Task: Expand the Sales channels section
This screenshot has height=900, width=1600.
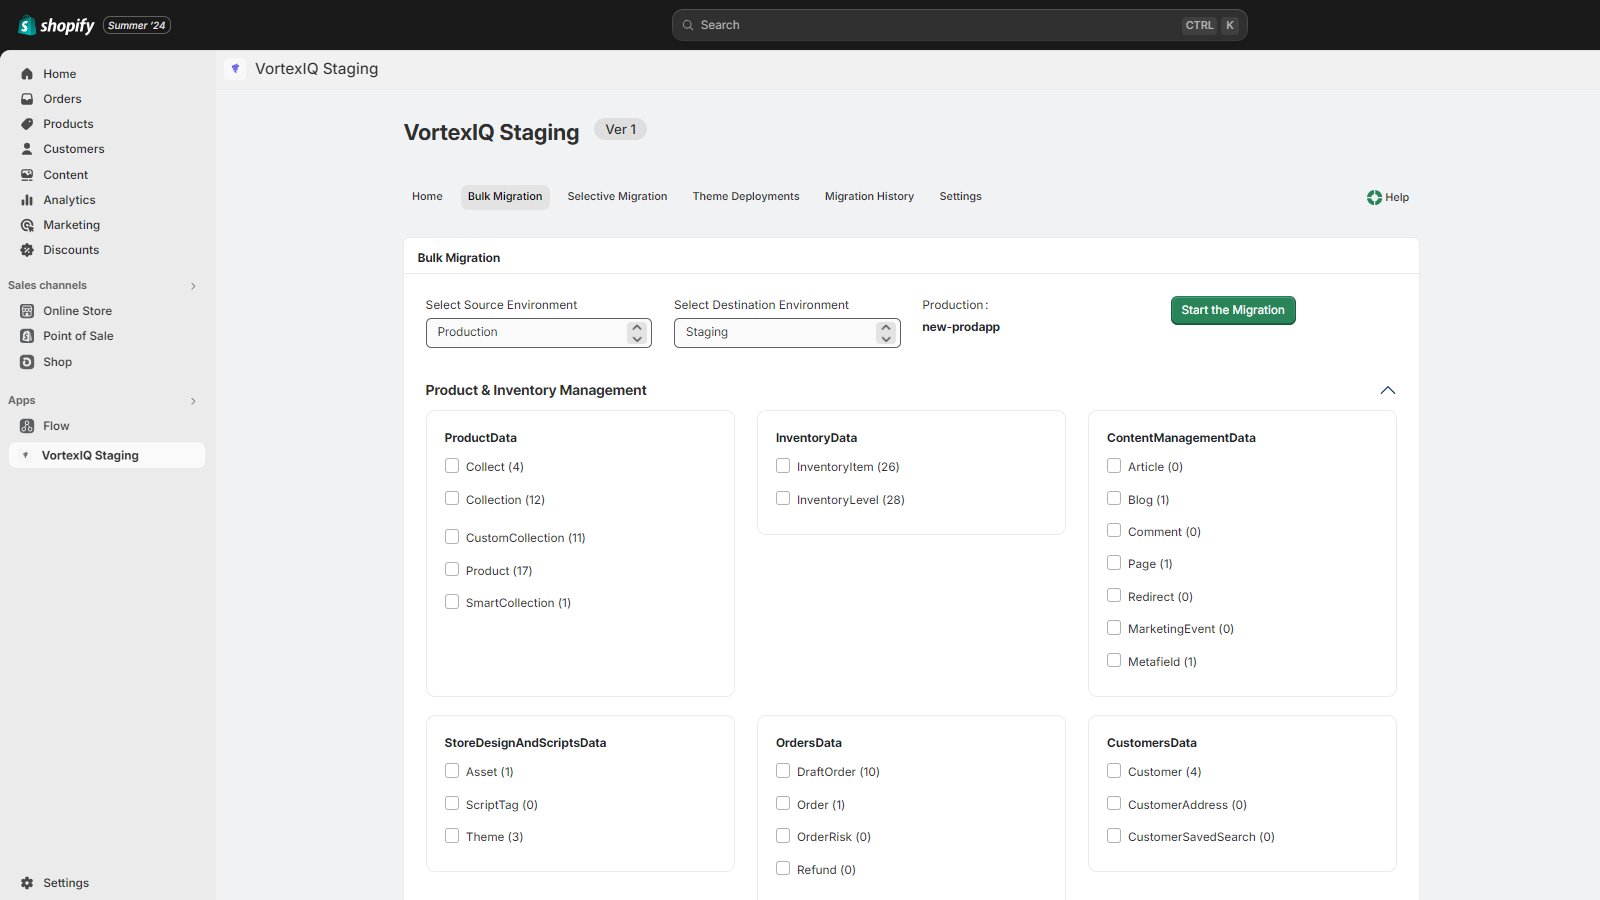Action: click(193, 286)
